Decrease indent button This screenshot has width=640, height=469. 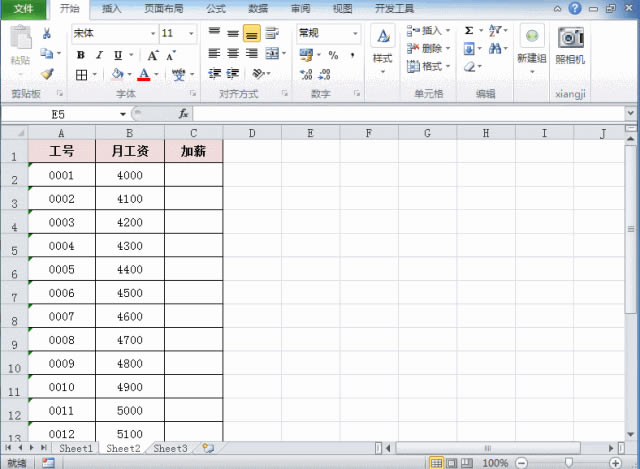[214, 73]
